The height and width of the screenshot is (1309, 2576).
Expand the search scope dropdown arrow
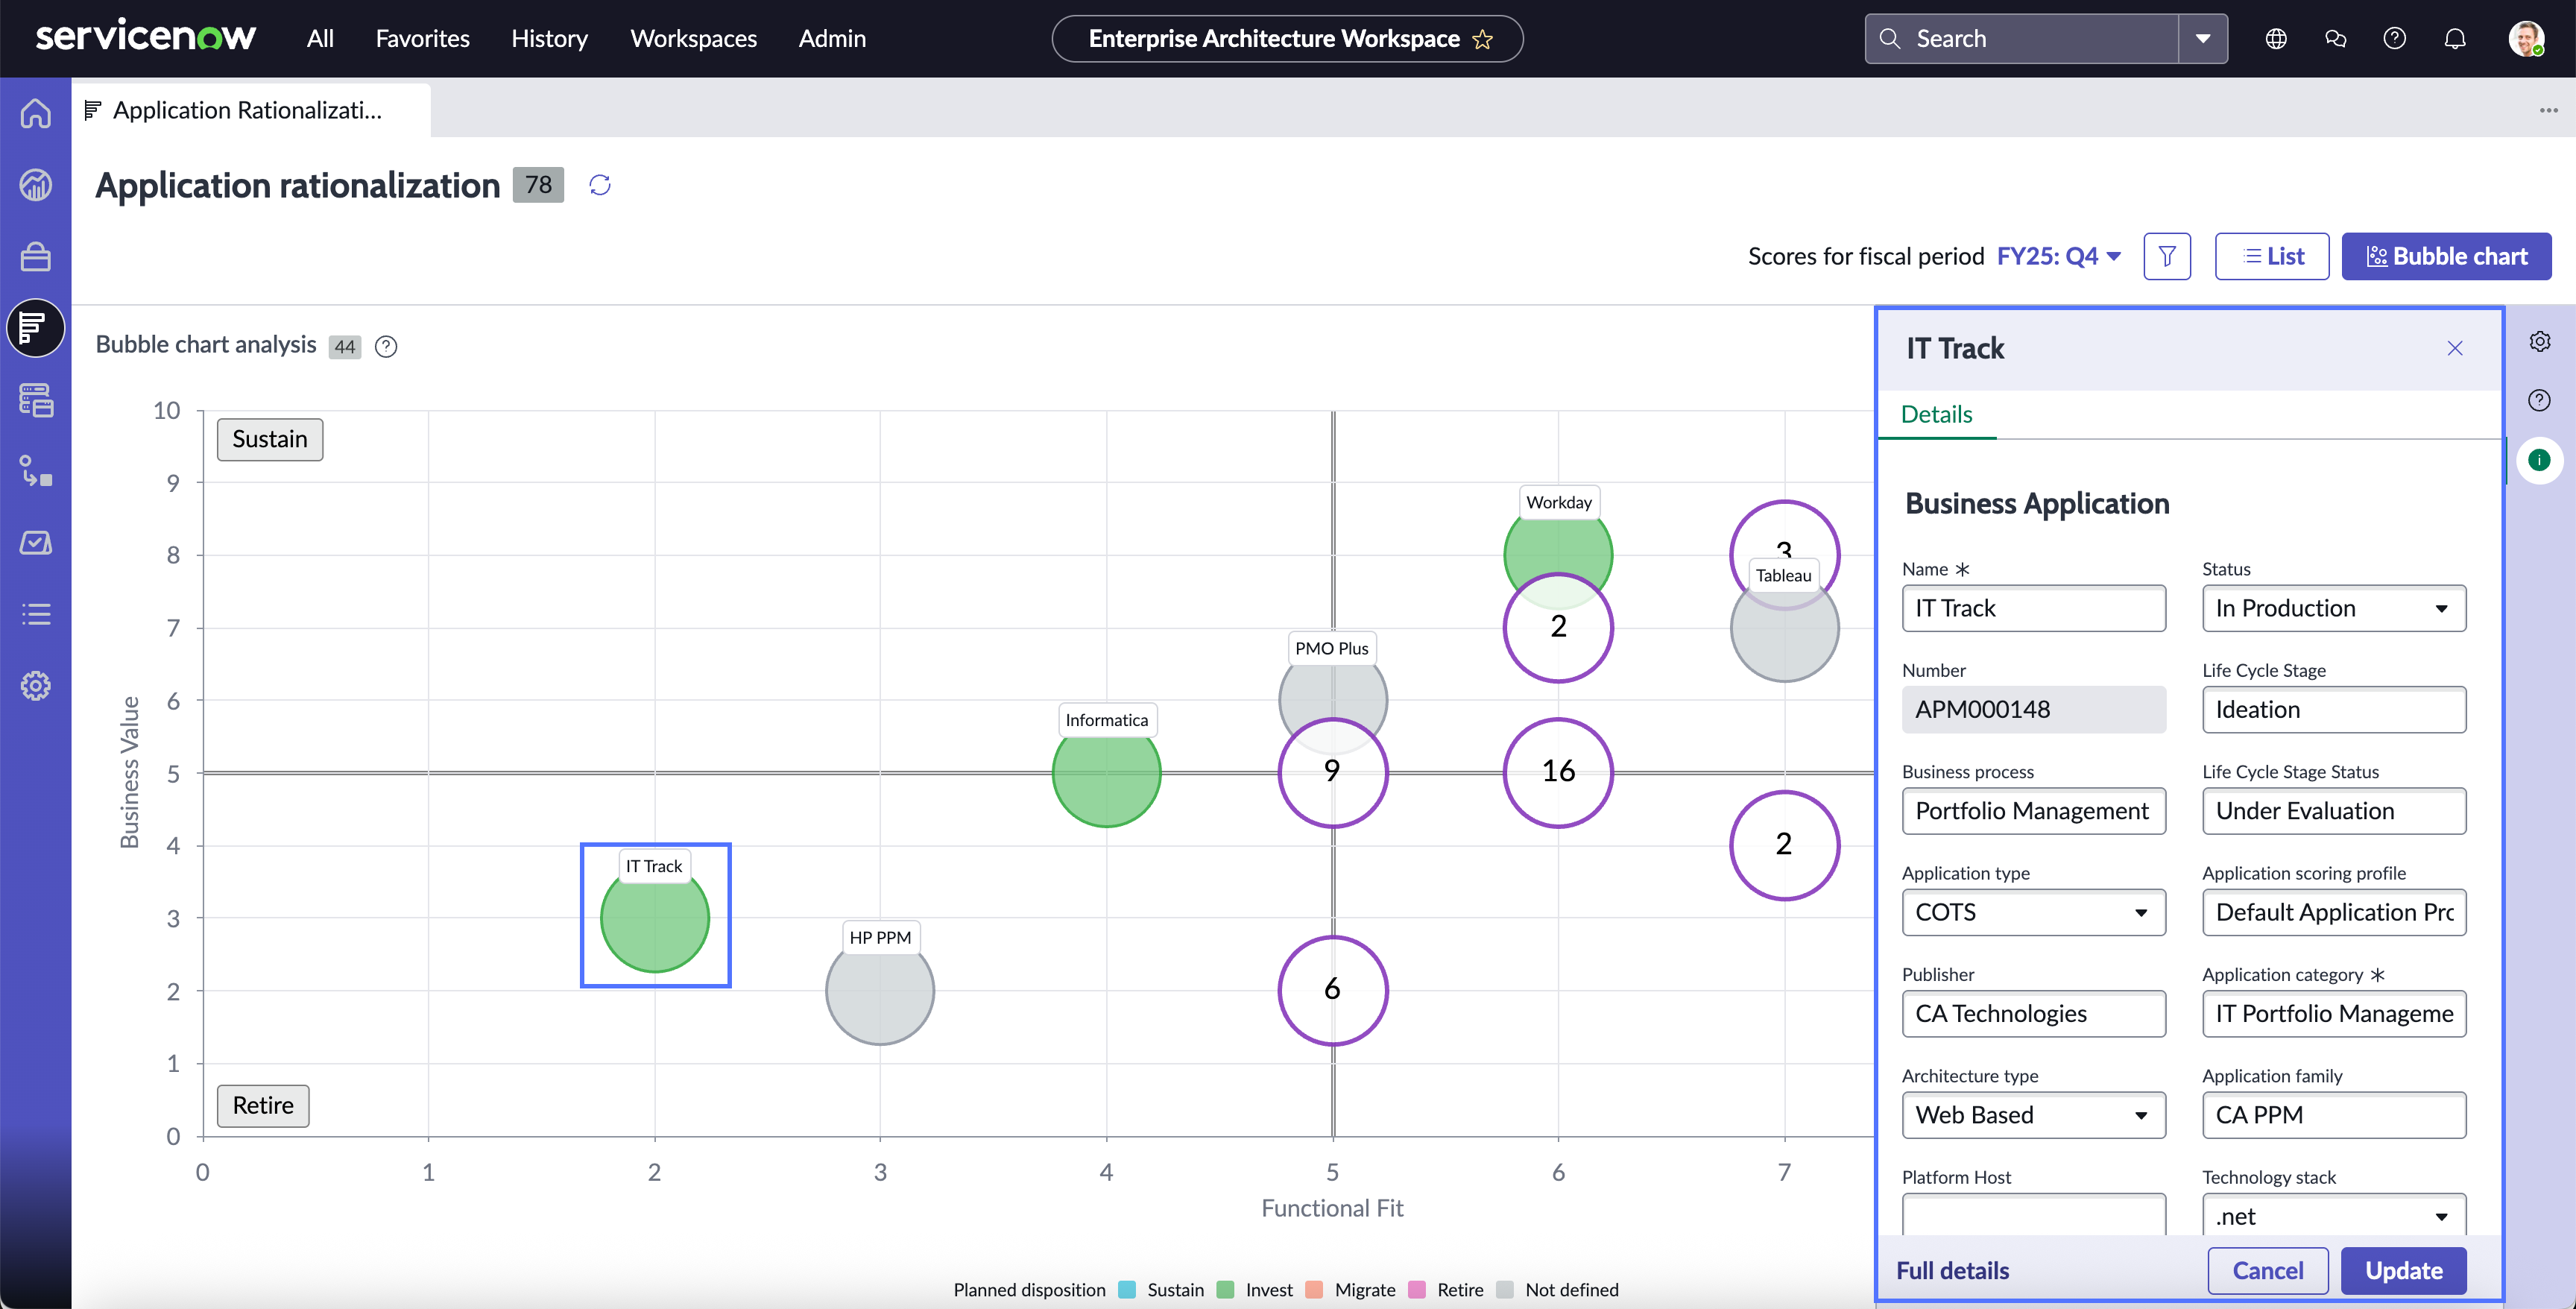(x=2203, y=39)
